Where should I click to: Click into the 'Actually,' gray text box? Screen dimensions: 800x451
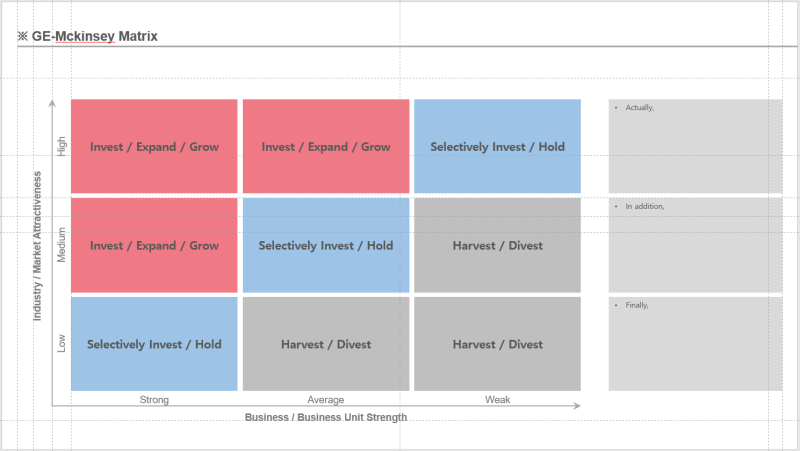[695, 145]
